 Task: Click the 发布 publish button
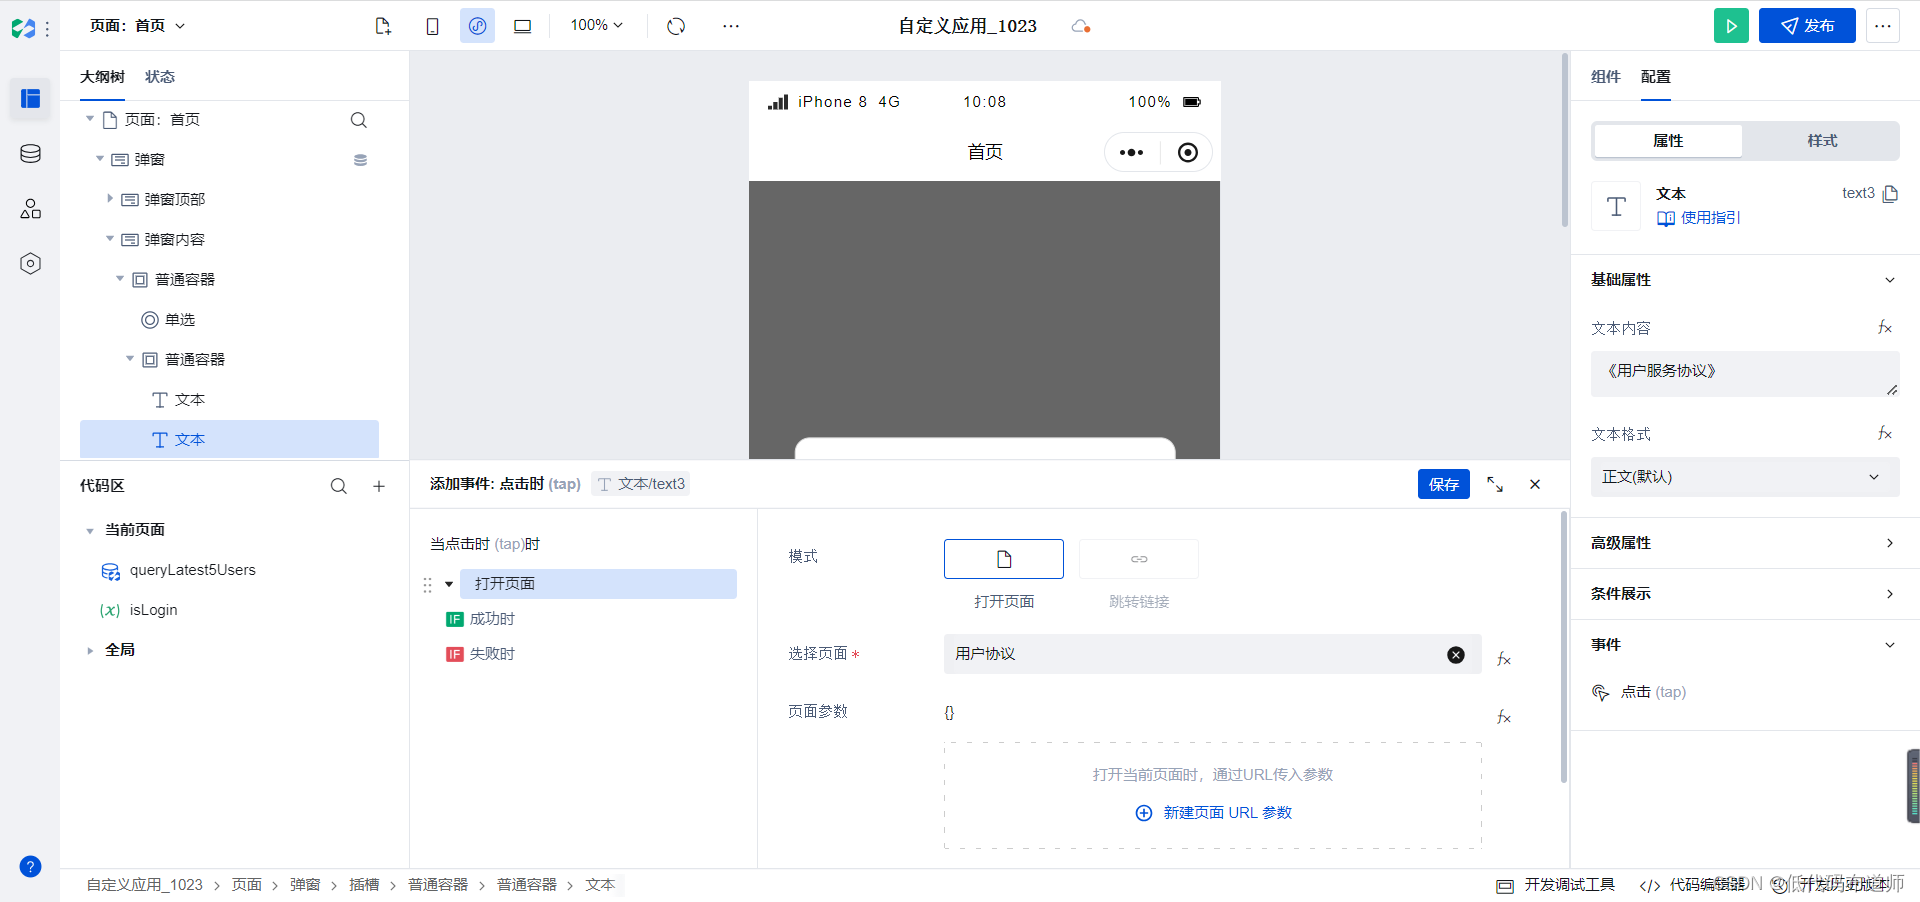1807,26
